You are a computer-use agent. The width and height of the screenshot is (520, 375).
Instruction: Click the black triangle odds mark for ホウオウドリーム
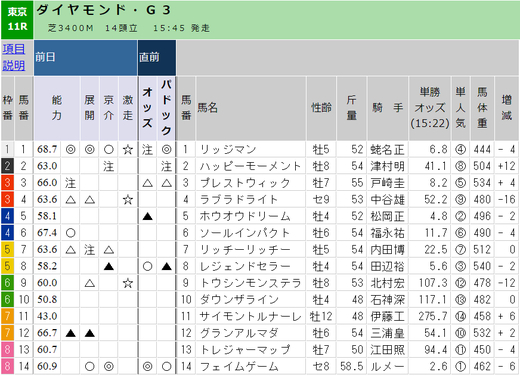[147, 216]
